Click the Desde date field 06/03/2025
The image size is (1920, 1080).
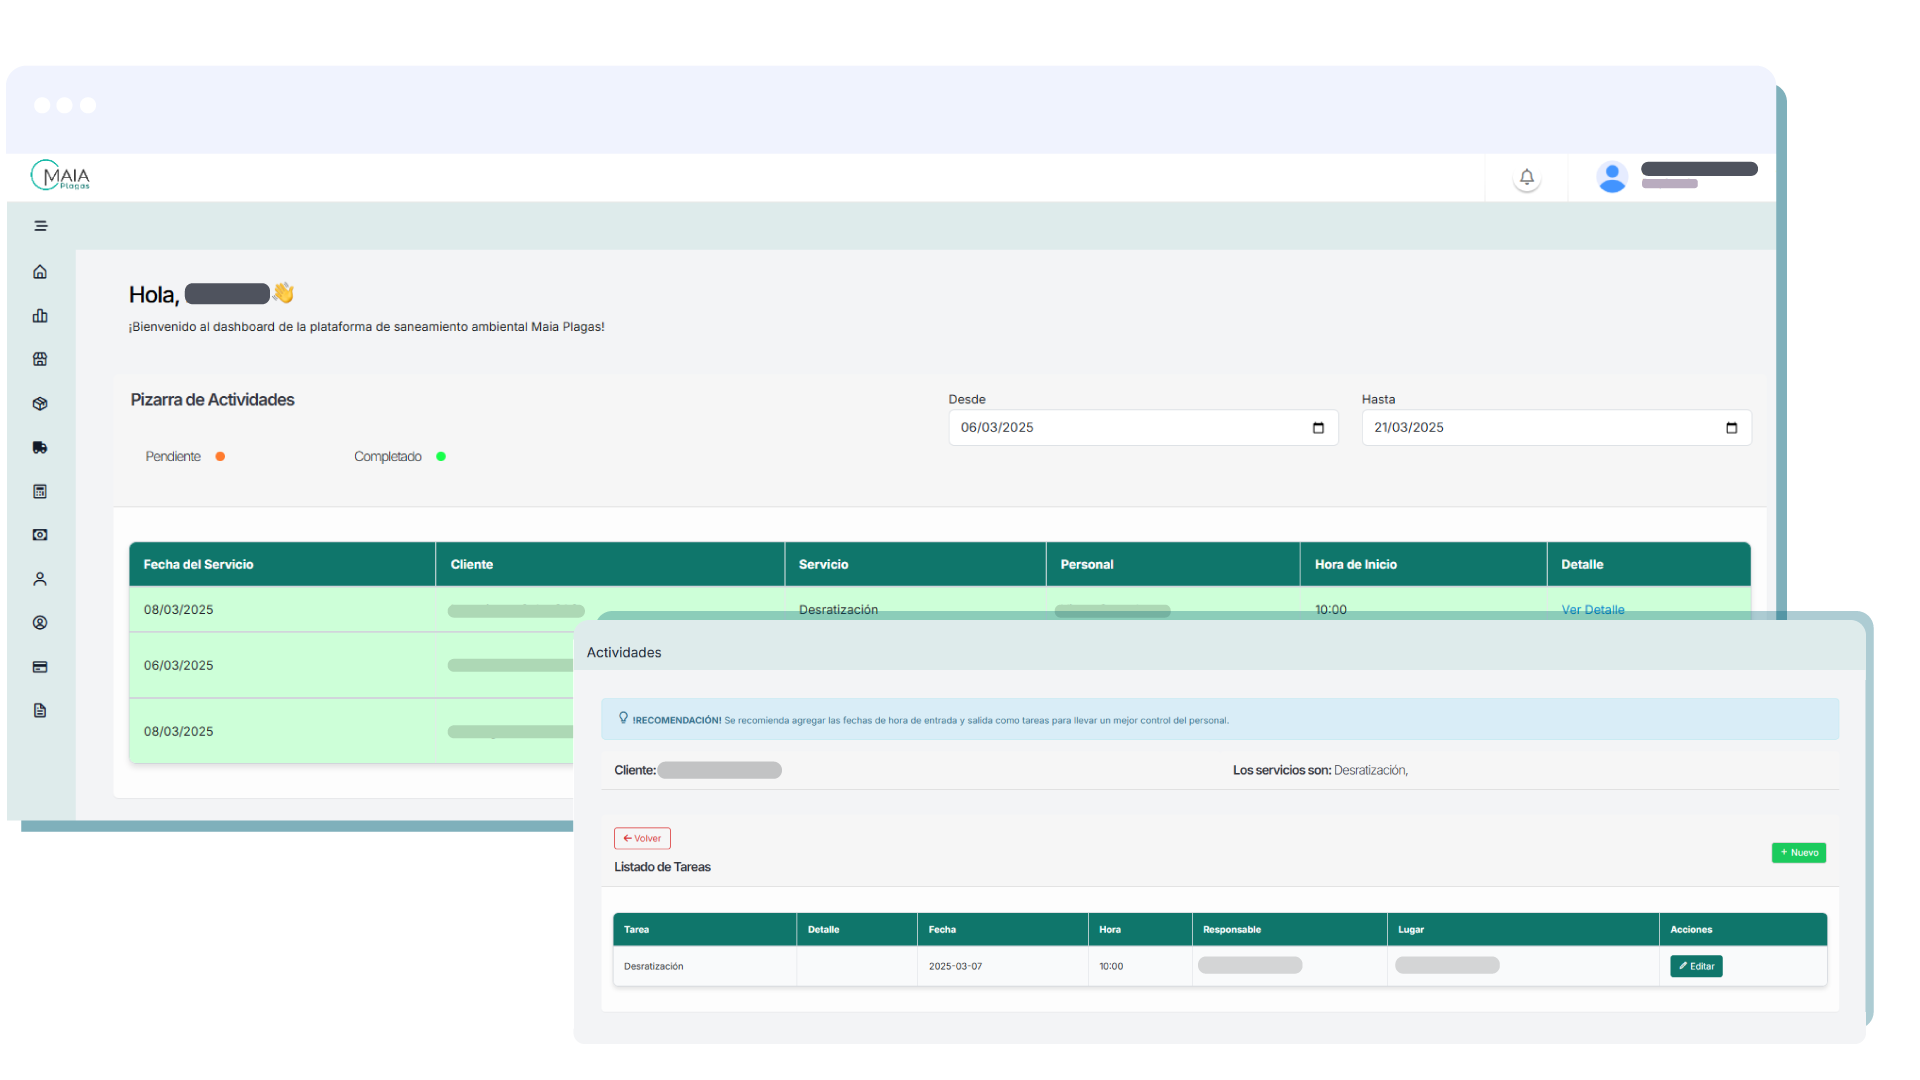point(1100,428)
